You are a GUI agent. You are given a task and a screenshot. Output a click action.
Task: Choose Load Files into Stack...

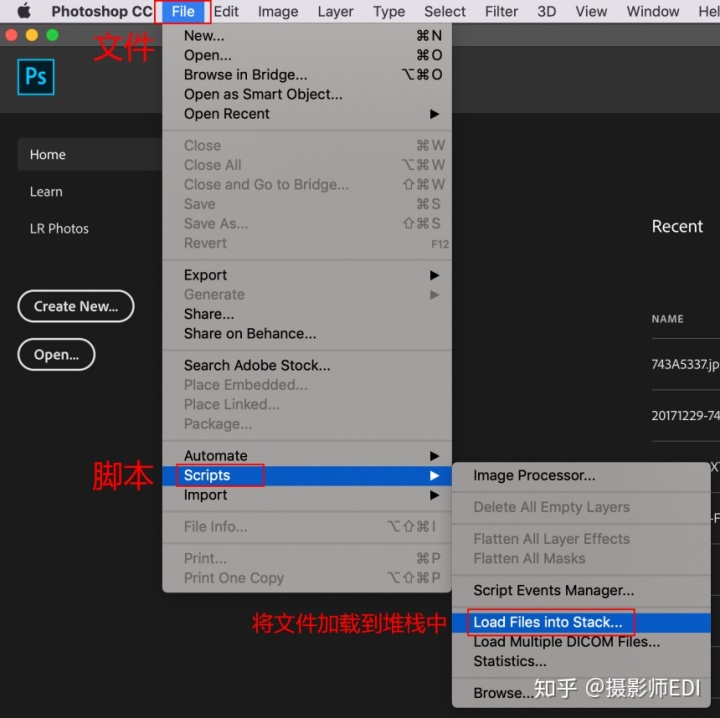[581, 623]
